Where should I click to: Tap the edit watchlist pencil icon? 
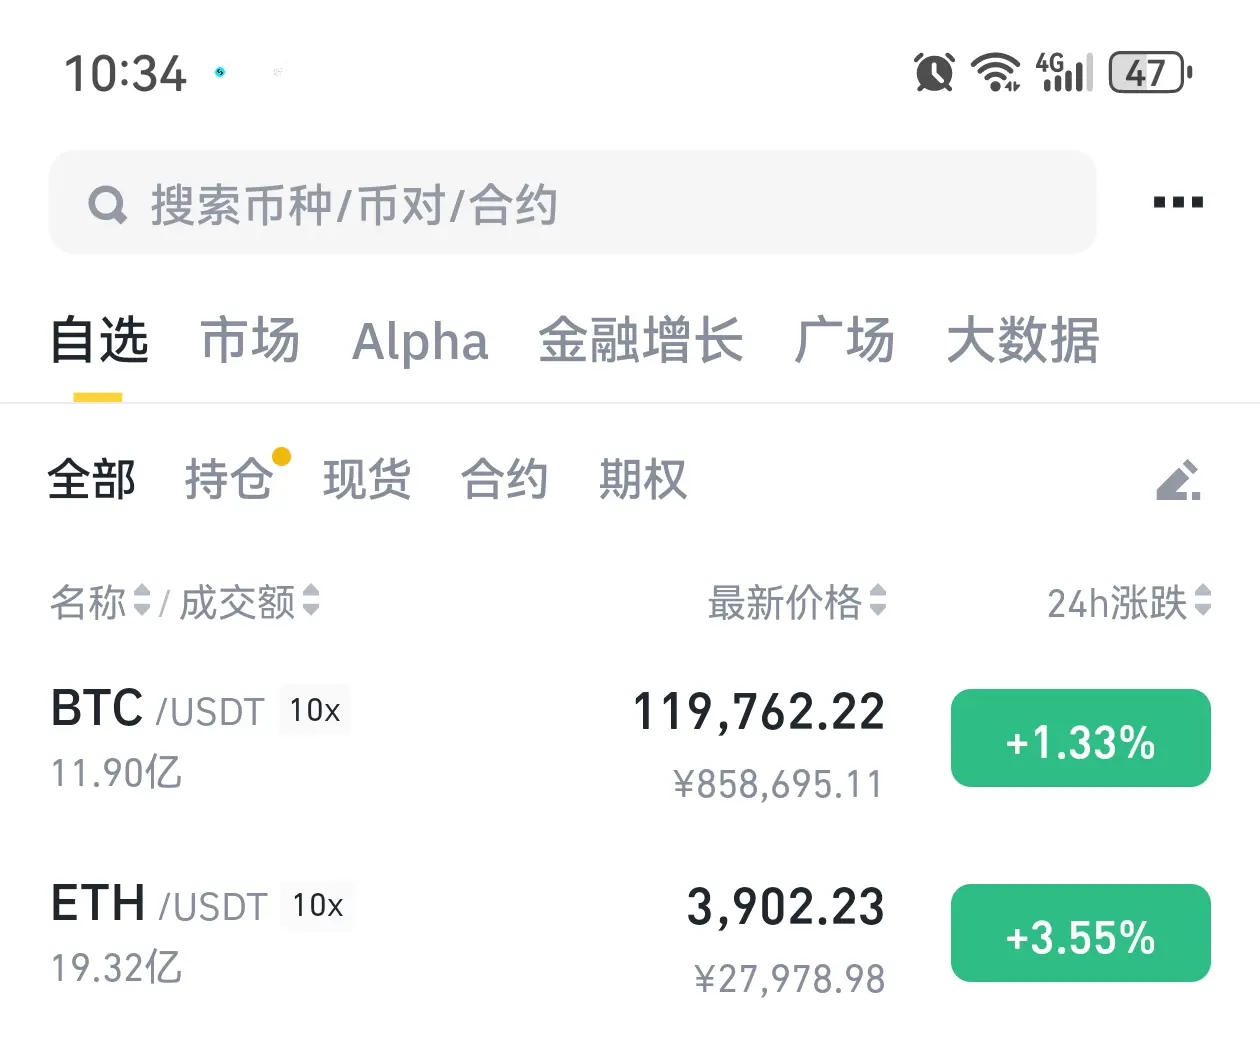[x=1178, y=480]
